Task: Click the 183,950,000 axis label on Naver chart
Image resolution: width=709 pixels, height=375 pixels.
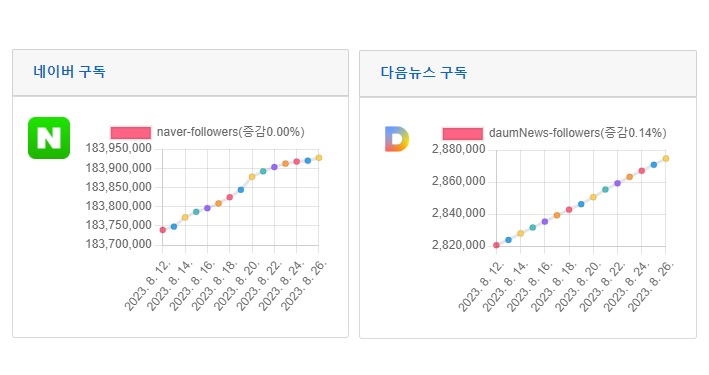Action: [118, 148]
